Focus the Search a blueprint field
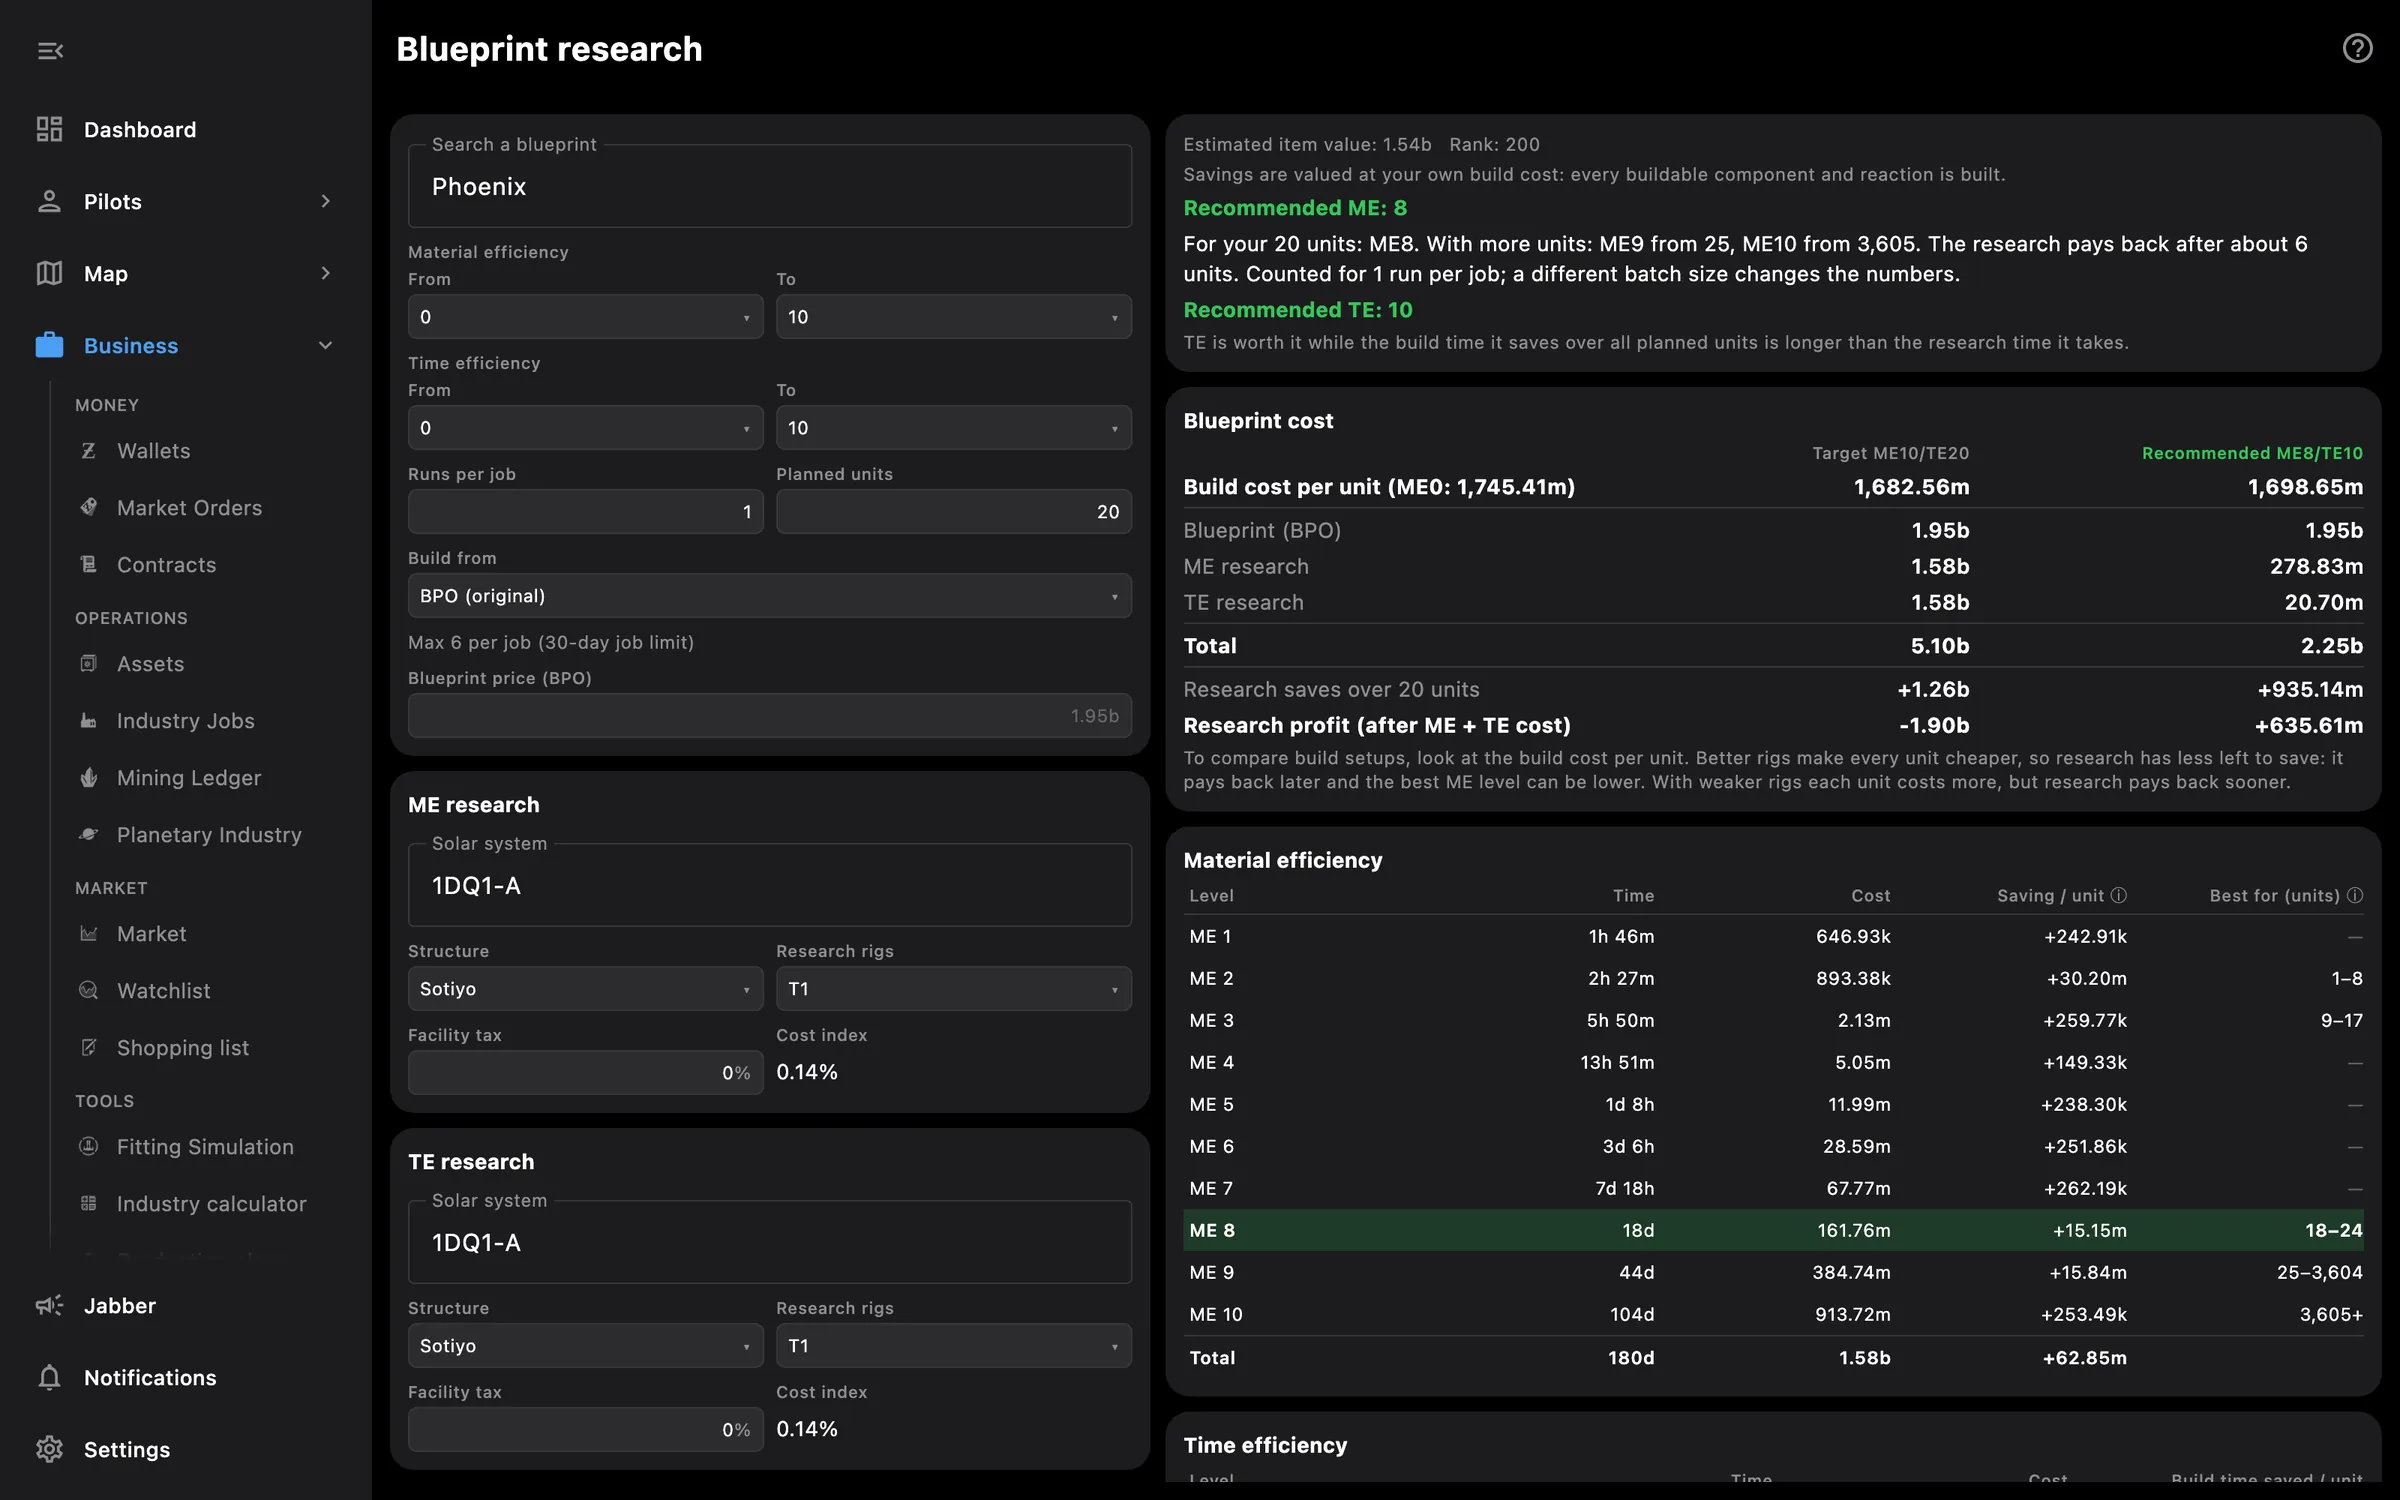Image resolution: width=2400 pixels, height=1500 pixels. (x=770, y=187)
